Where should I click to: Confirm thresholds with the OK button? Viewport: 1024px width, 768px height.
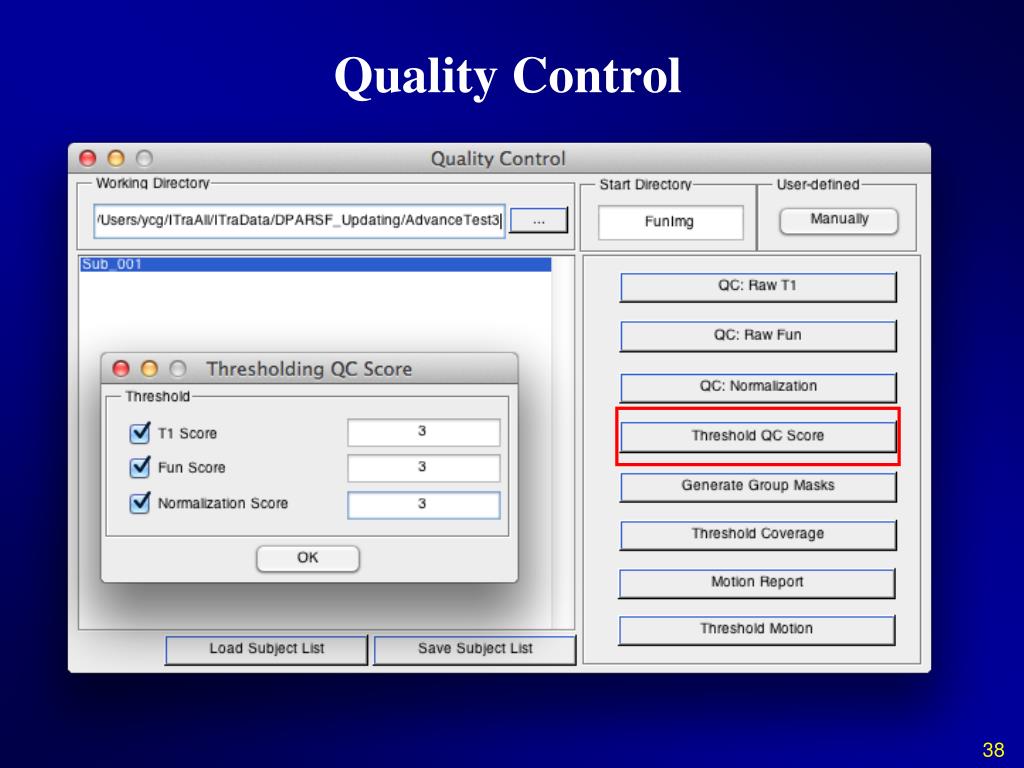pos(308,558)
